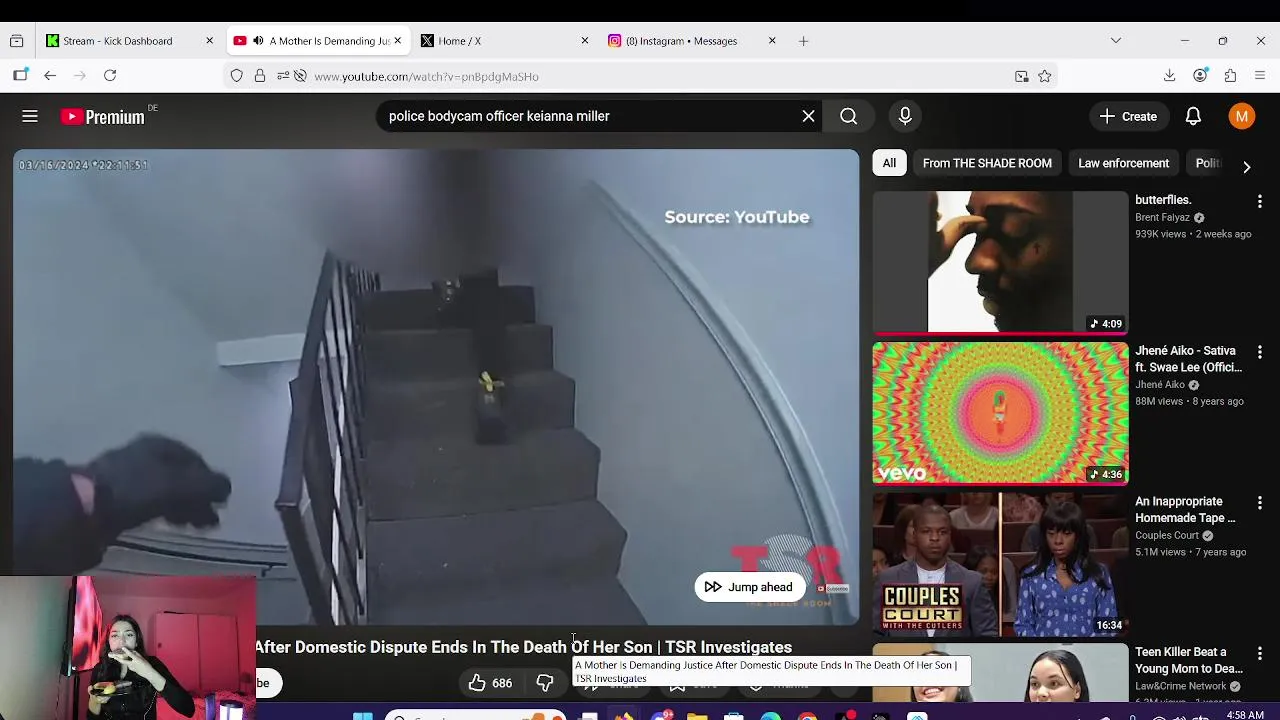This screenshot has width=1280, height=720.
Task: Close the Kick Dashboard tab
Action: (209, 41)
